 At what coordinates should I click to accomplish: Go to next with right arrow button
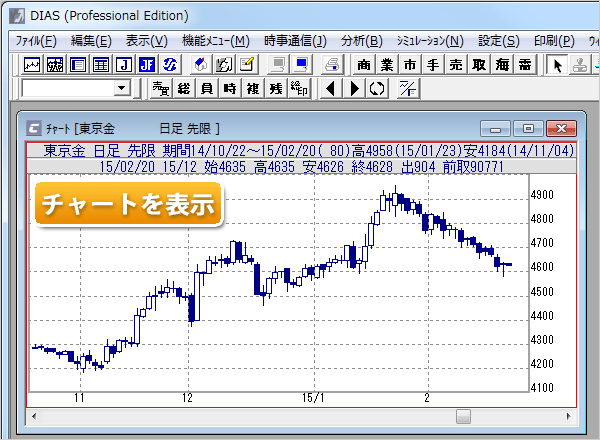click(354, 89)
